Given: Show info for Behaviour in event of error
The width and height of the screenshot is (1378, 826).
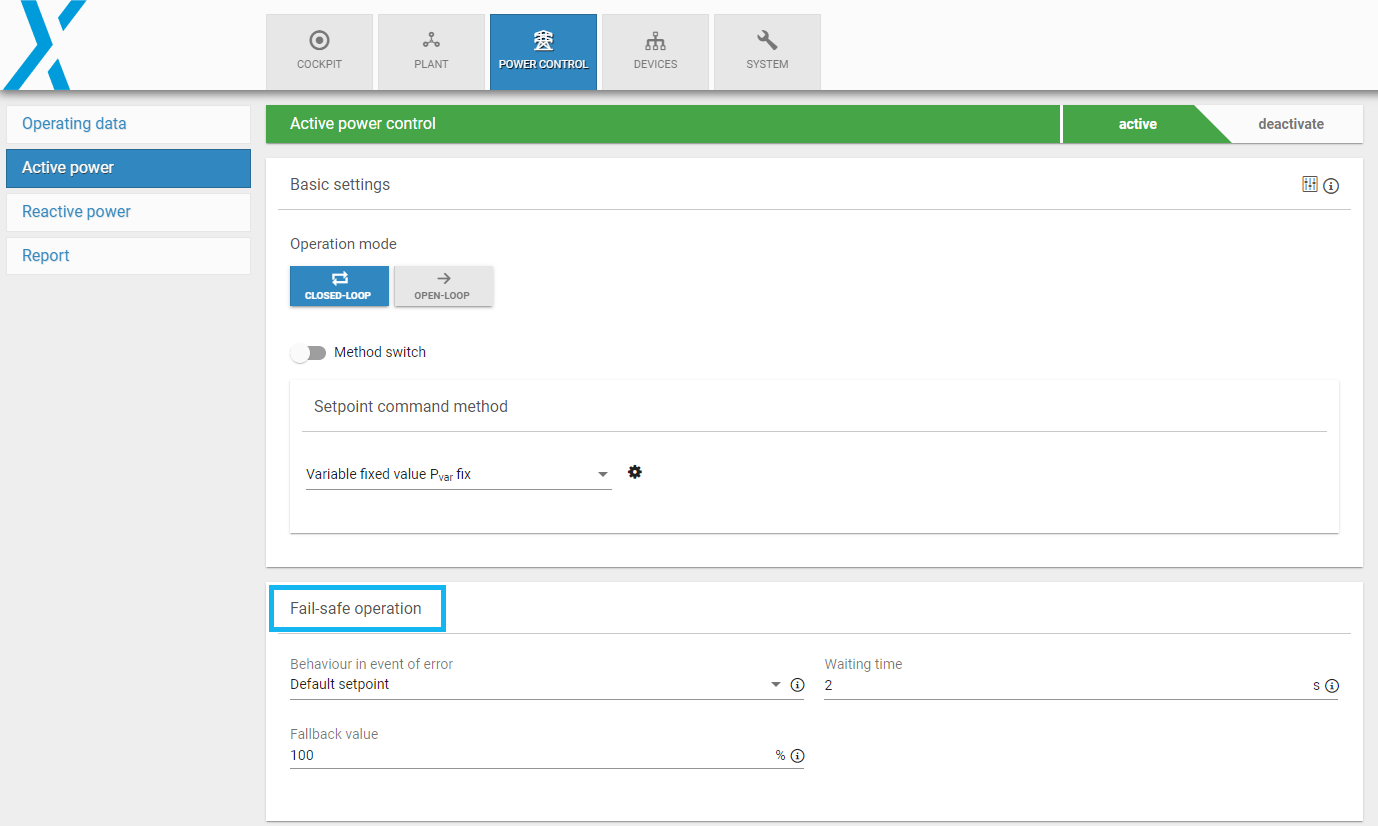Looking at the screenshot, I should [797, 686].
